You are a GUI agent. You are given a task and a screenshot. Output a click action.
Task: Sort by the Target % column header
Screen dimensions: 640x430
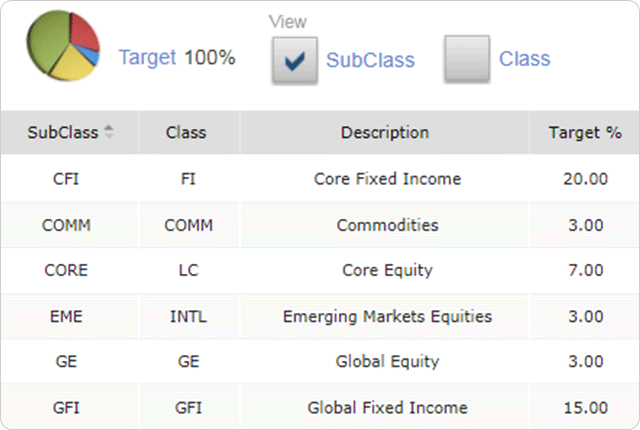point(585,132)
